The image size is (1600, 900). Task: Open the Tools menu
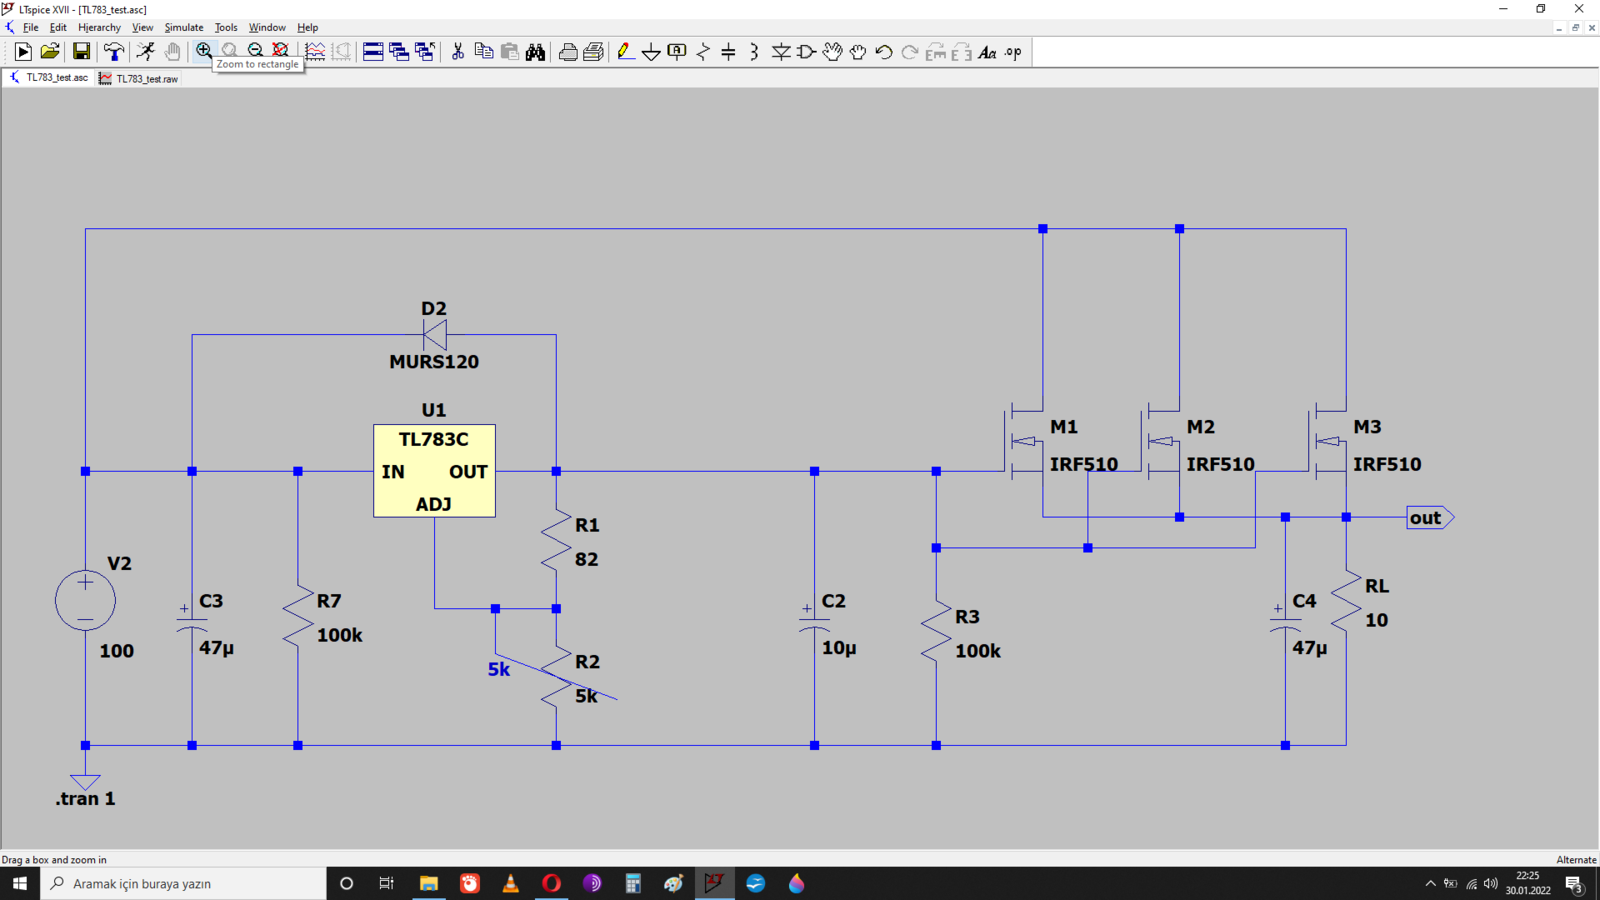(226, 28)
